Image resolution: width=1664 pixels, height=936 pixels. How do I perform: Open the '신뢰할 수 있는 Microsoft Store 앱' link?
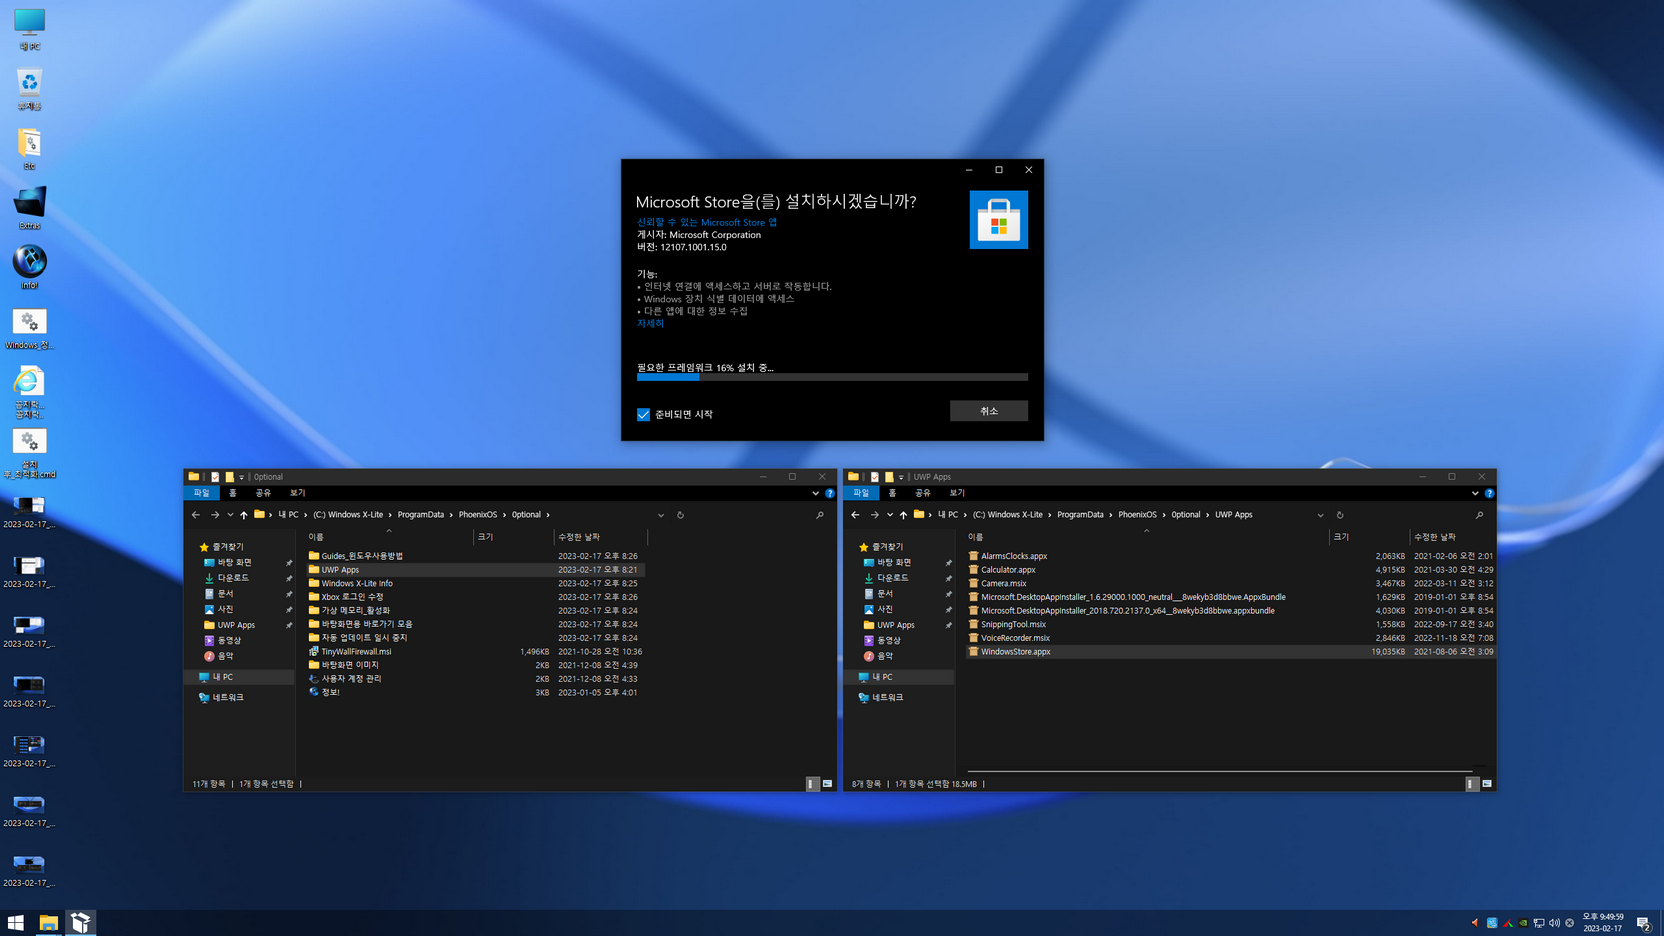click(706, 222)
